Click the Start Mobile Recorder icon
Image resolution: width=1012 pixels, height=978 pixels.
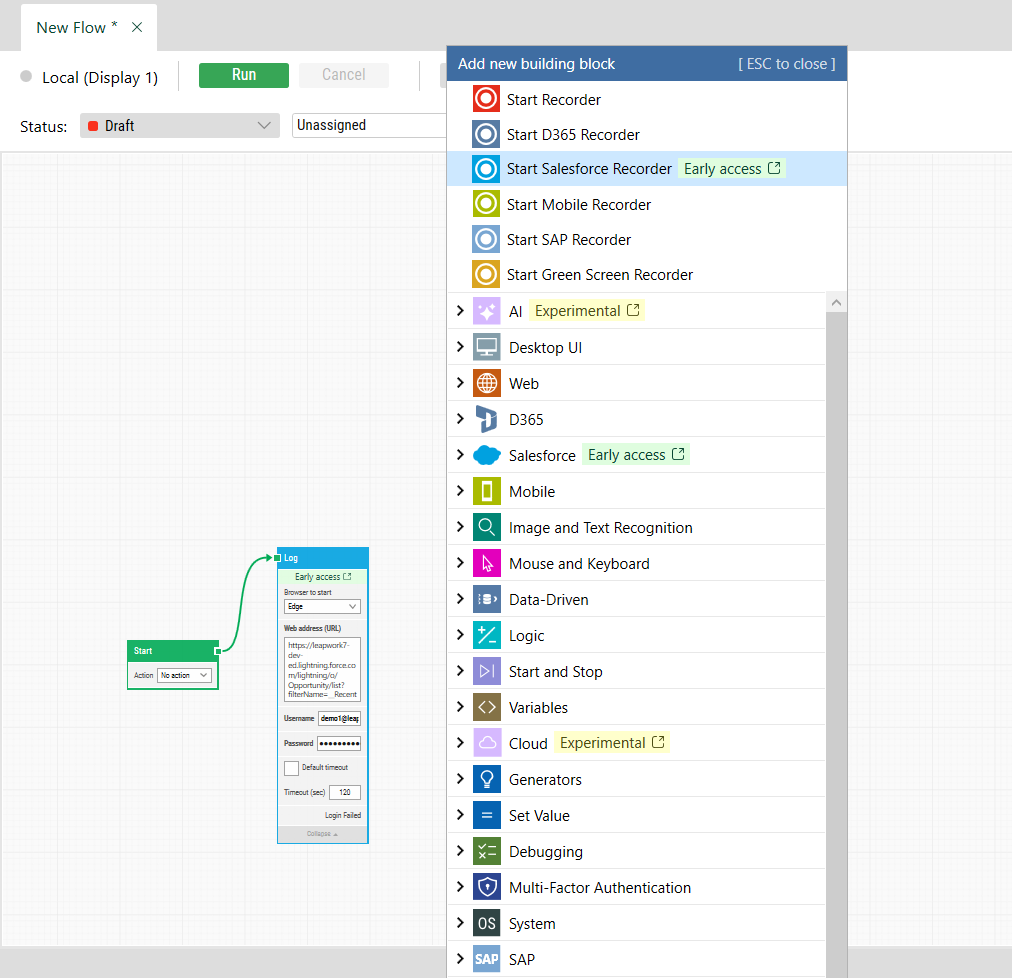(485, 203)
